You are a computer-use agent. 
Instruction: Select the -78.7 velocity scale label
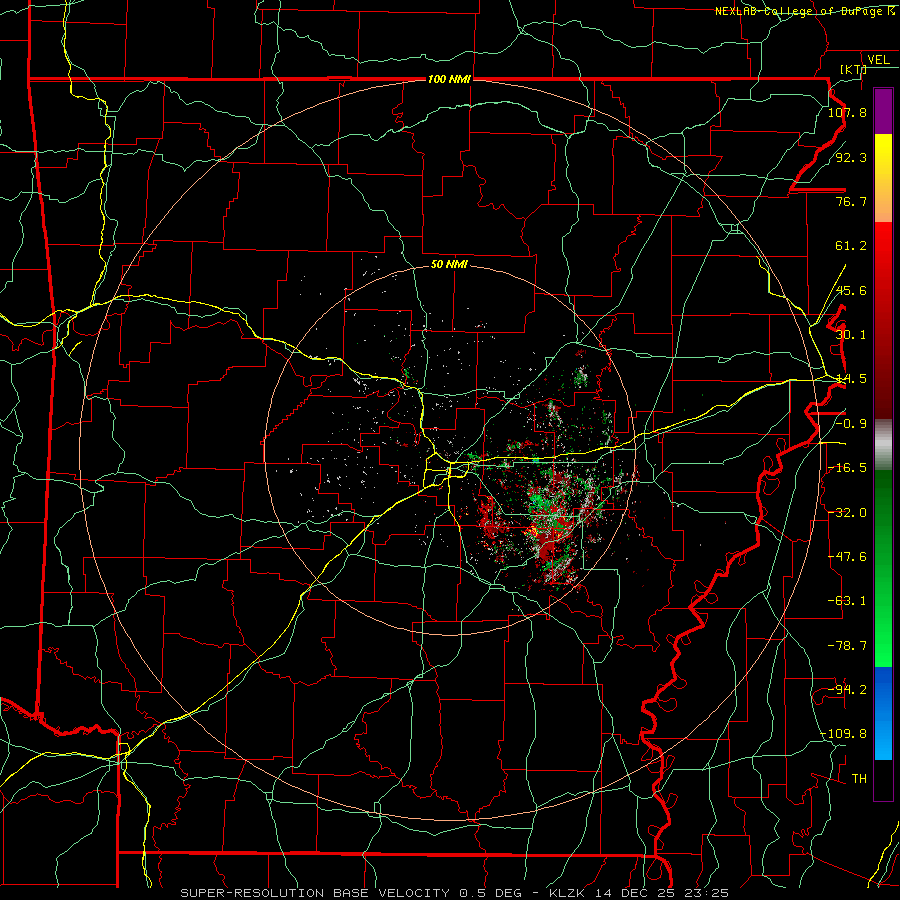click(x=847, y=646)
